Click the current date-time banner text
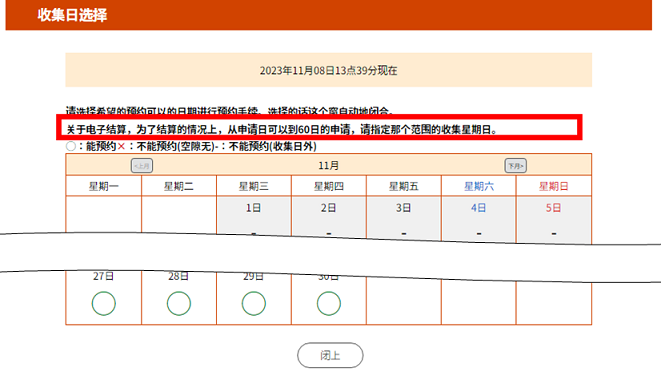 click(x=328, y=70)
